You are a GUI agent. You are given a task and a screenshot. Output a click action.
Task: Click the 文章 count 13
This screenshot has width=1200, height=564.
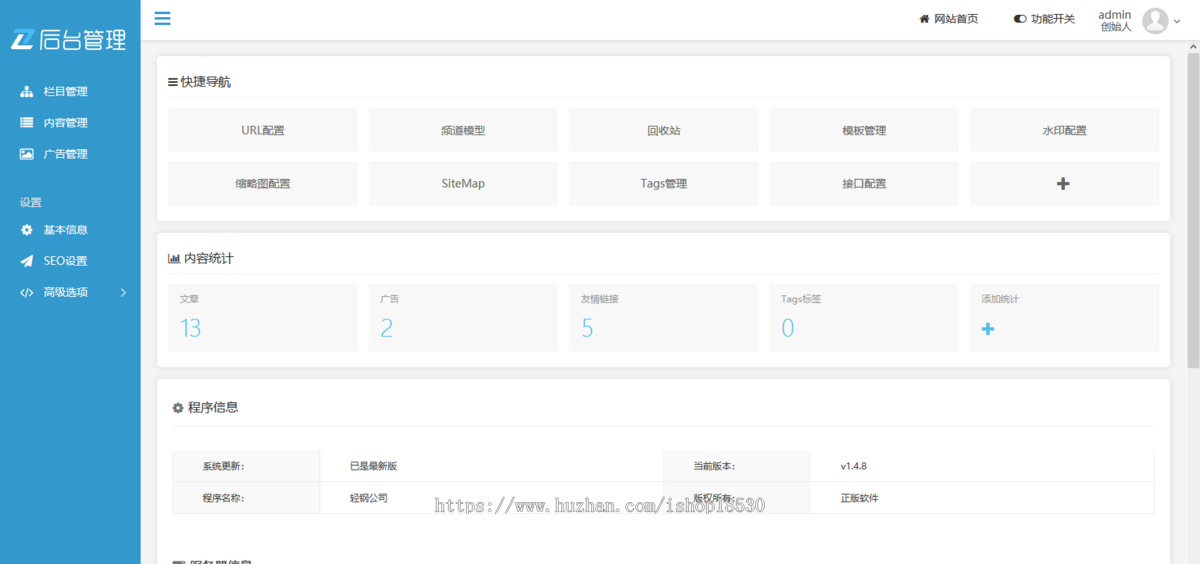[191, 328]
